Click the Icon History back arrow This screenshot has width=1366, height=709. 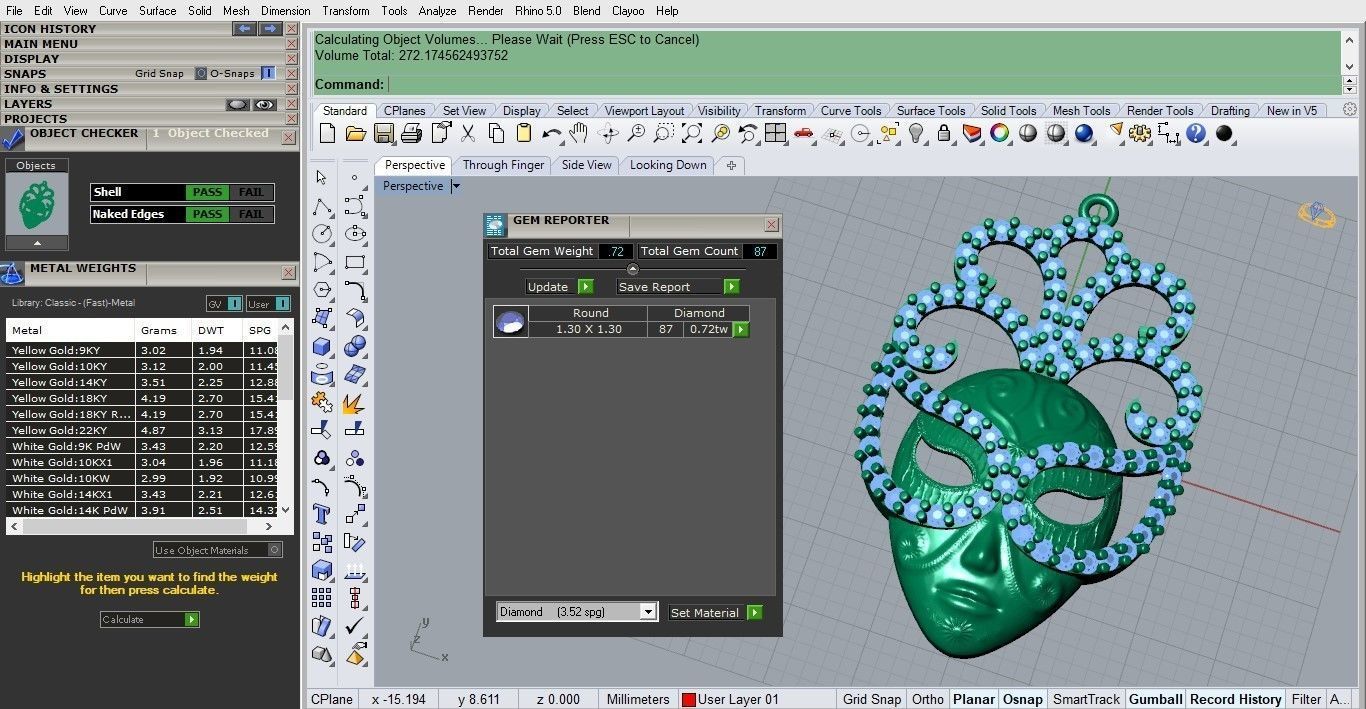(x=244, y=29)
